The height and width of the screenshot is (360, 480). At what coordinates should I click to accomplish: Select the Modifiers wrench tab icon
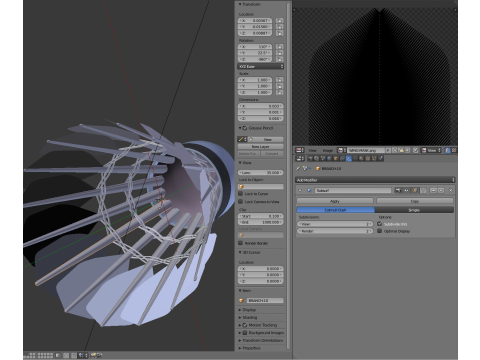[349, 158]
